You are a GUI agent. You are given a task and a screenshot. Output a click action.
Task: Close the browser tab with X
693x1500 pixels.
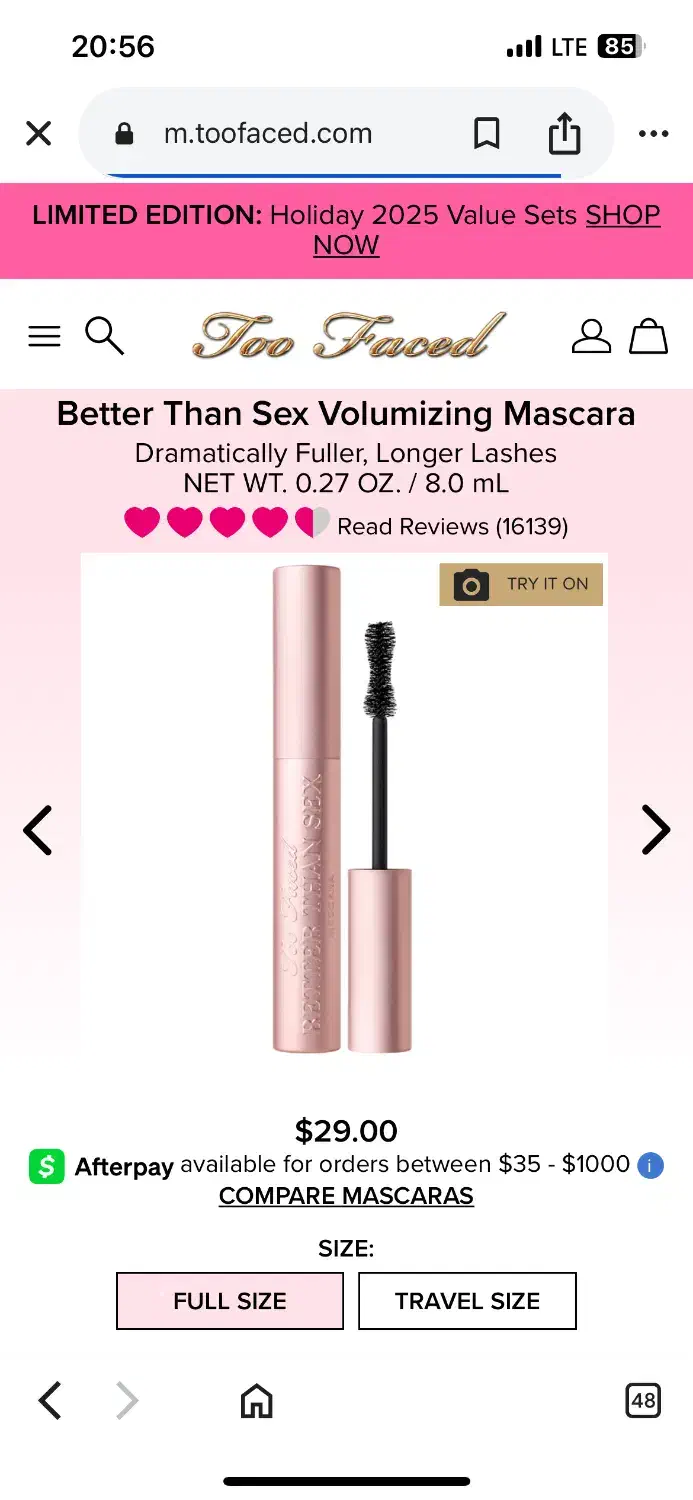click(x=38, y=133)
